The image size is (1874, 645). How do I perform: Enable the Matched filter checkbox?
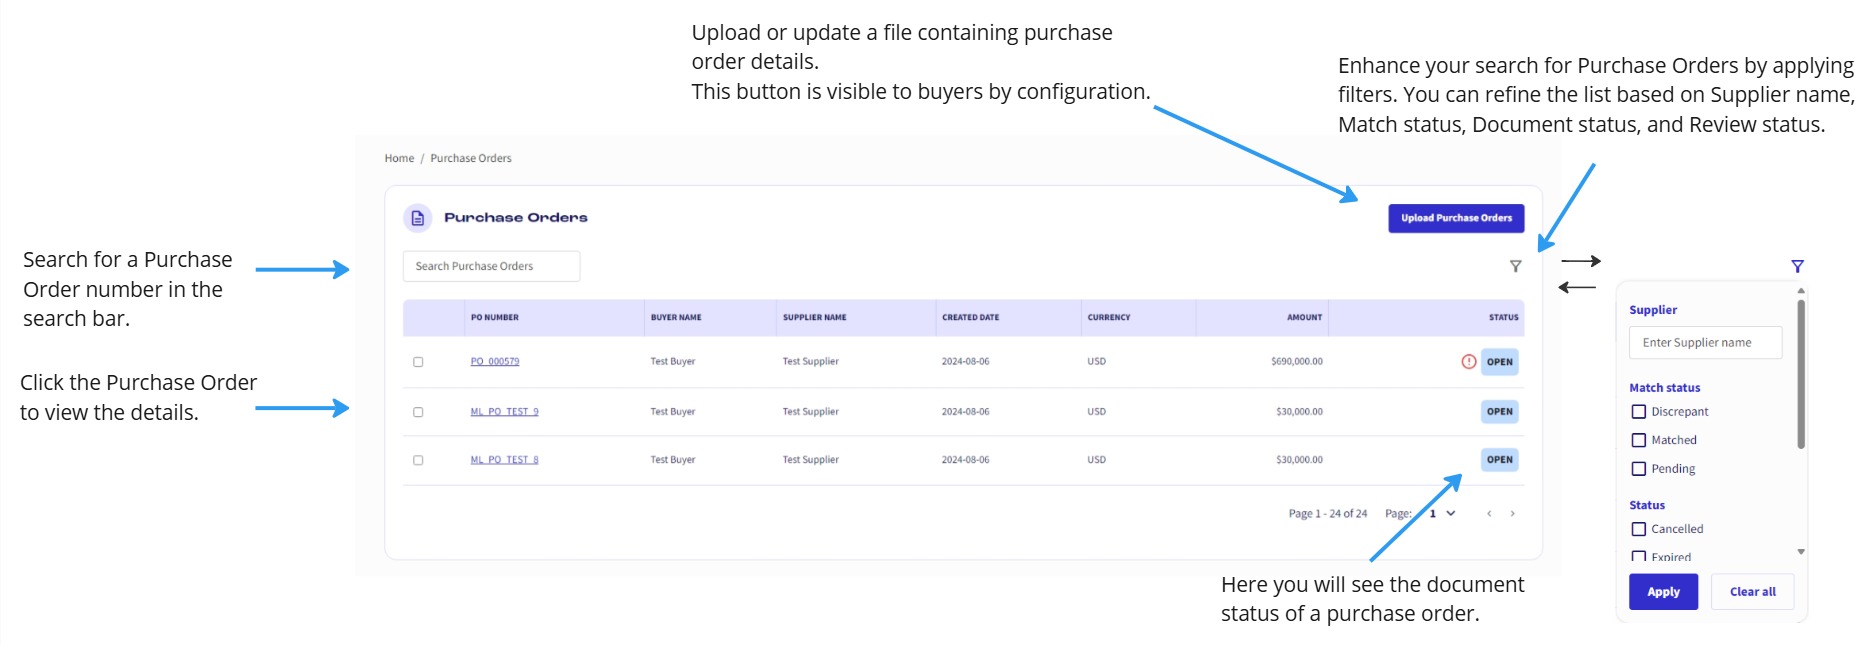[1638, 440]
